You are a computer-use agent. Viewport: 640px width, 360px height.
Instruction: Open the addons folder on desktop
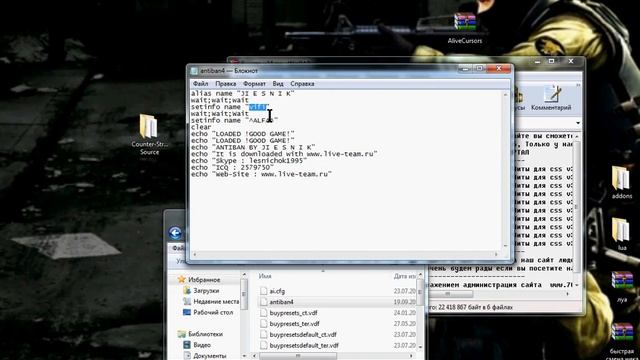[621, 182]
